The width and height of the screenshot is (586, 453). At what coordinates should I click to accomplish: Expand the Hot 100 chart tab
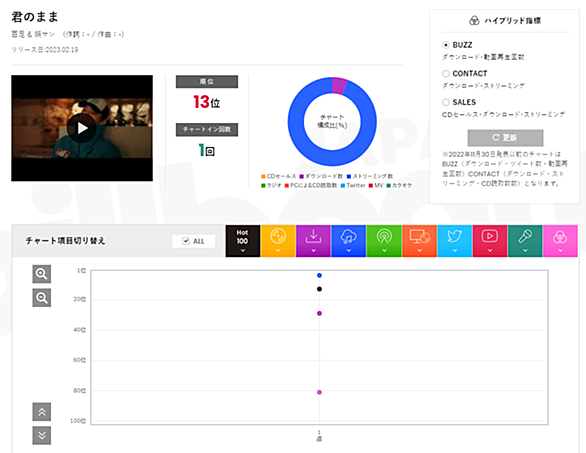point(243,241)
